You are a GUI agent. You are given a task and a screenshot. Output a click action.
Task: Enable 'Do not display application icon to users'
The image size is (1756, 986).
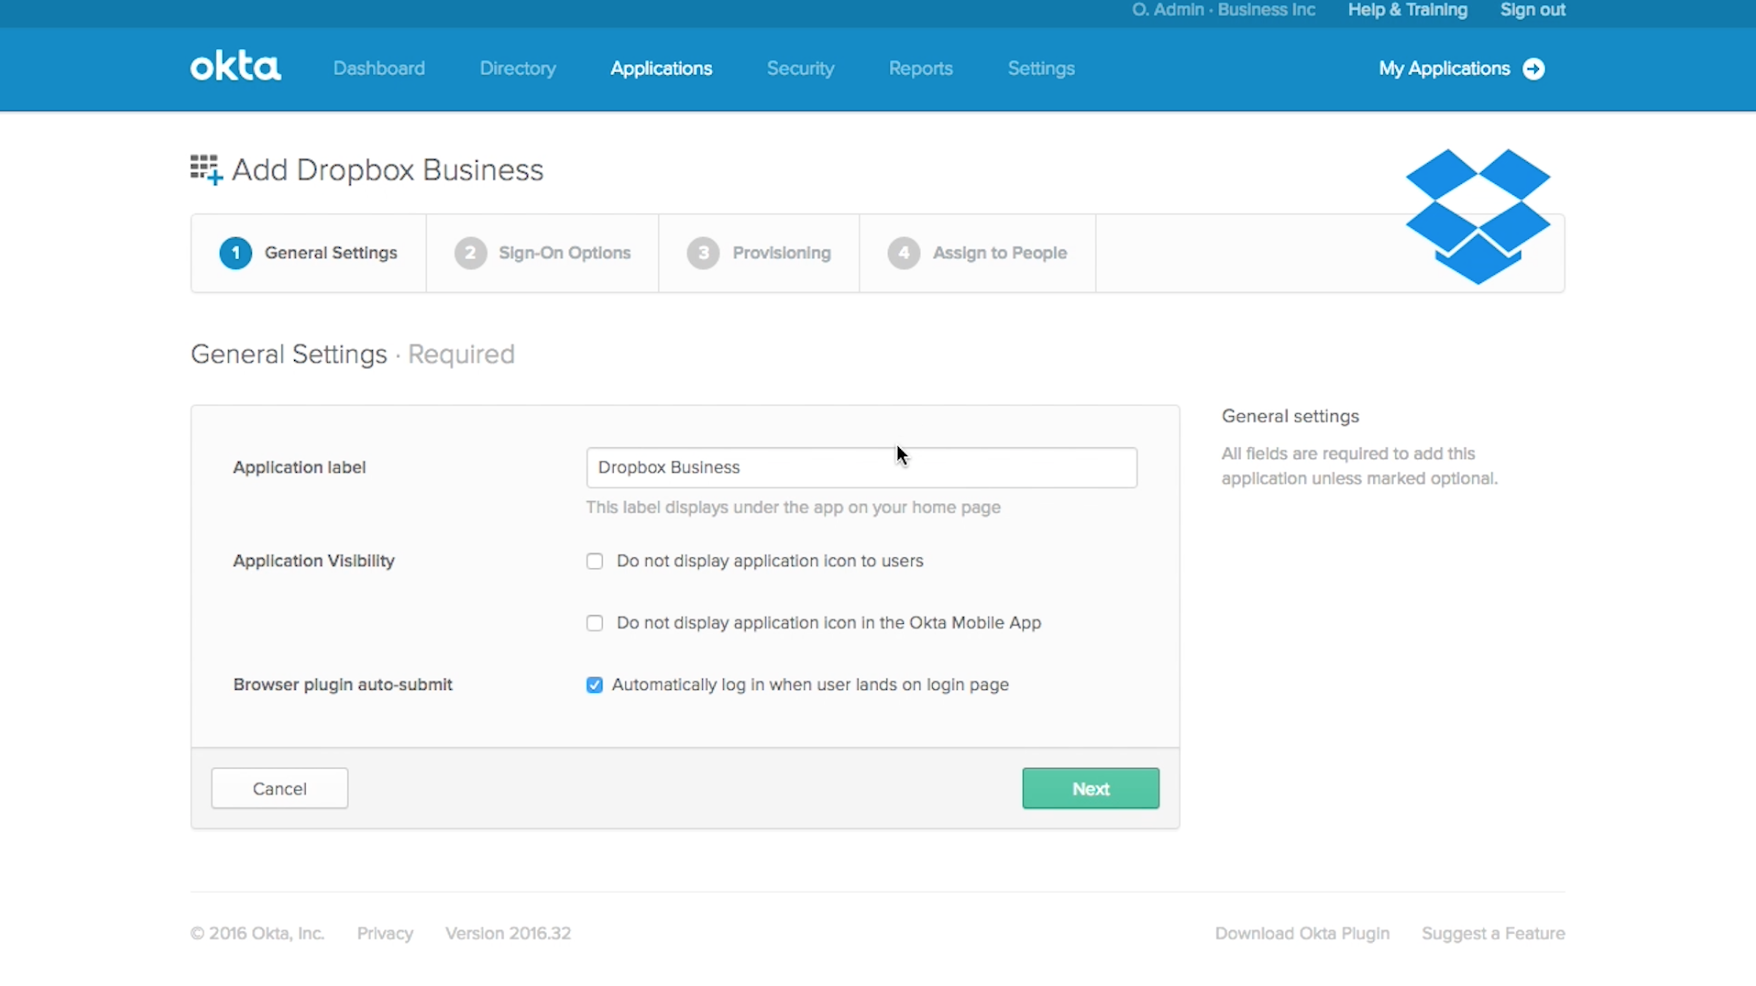point(595,561)
